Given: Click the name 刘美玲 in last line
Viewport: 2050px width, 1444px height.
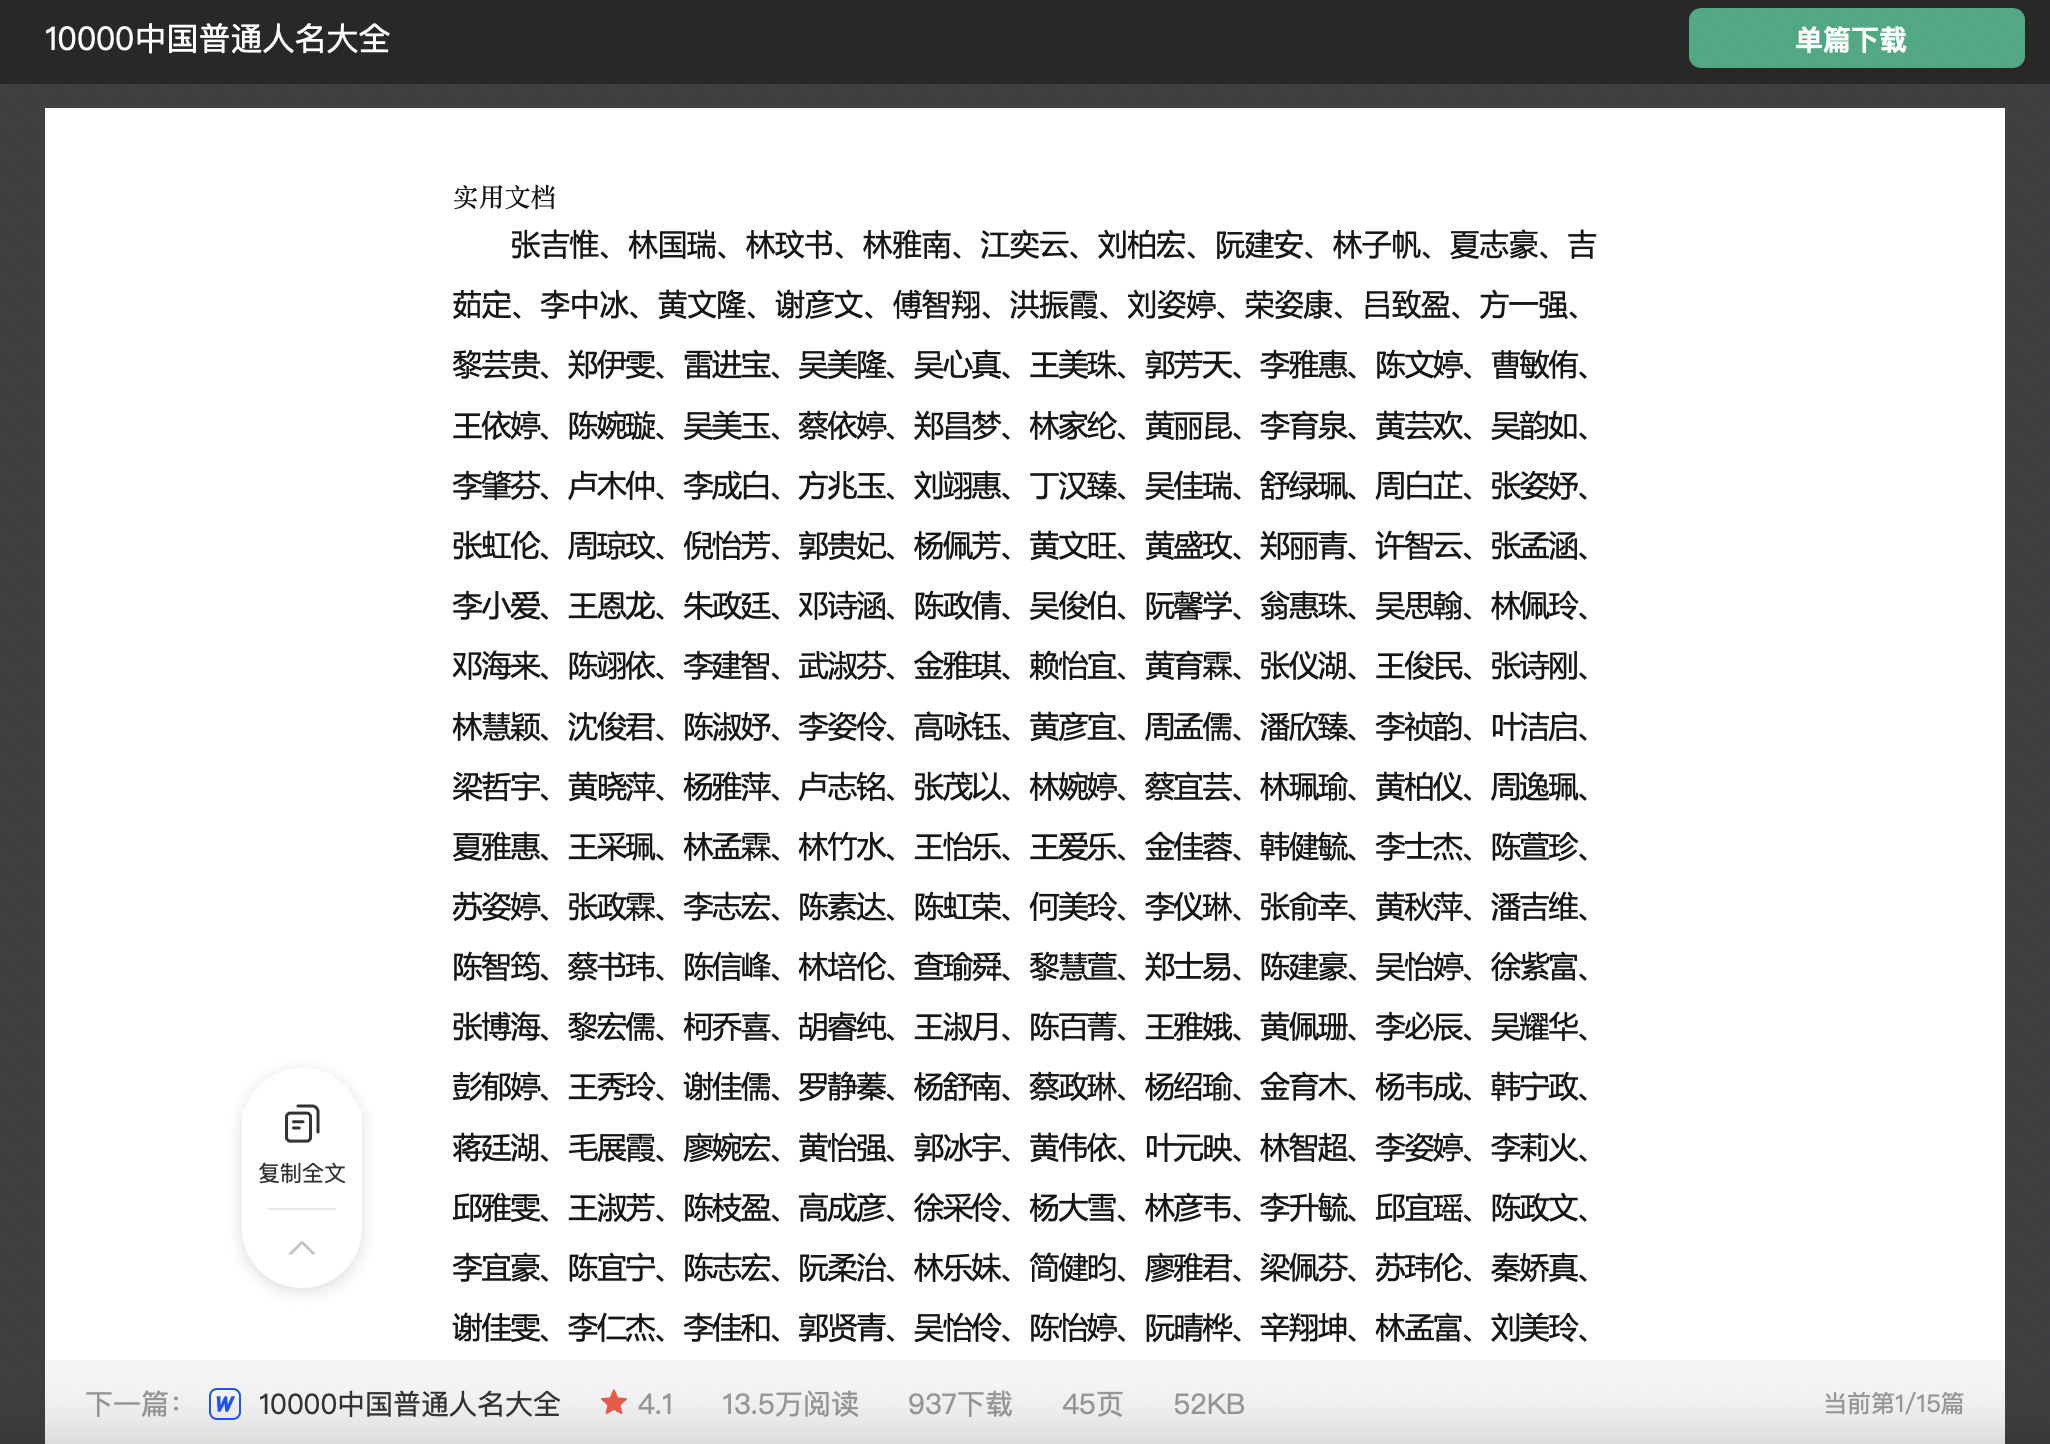Looking at the screenshot, I should pyautogui.click(x=1533, y=1328).
